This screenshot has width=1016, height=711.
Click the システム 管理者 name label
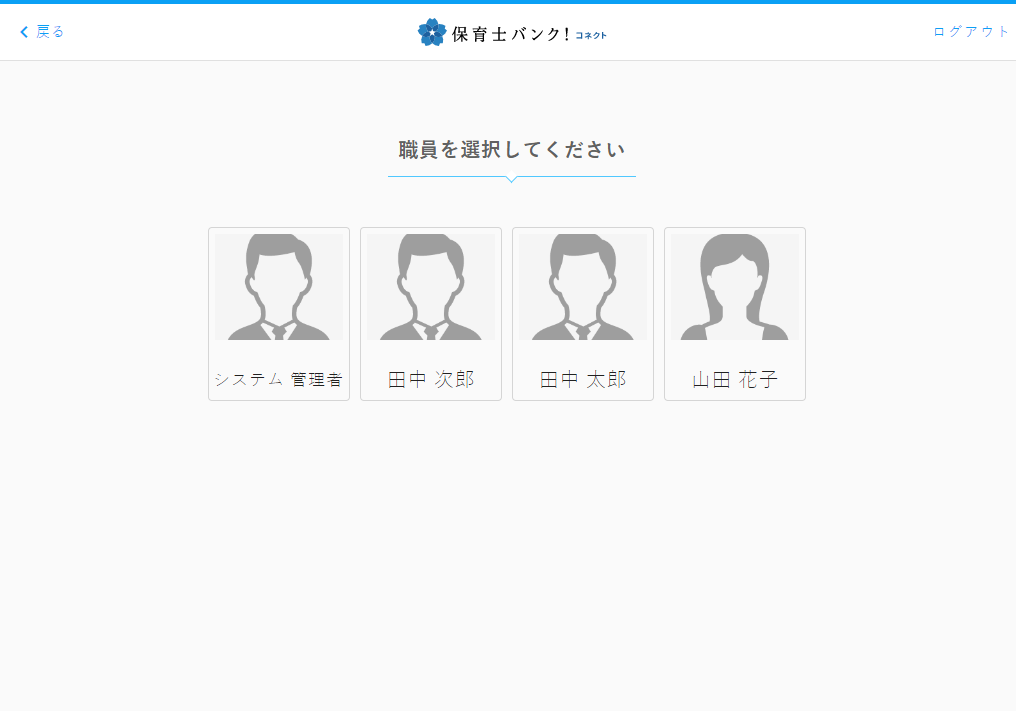(x=279, y=380)
